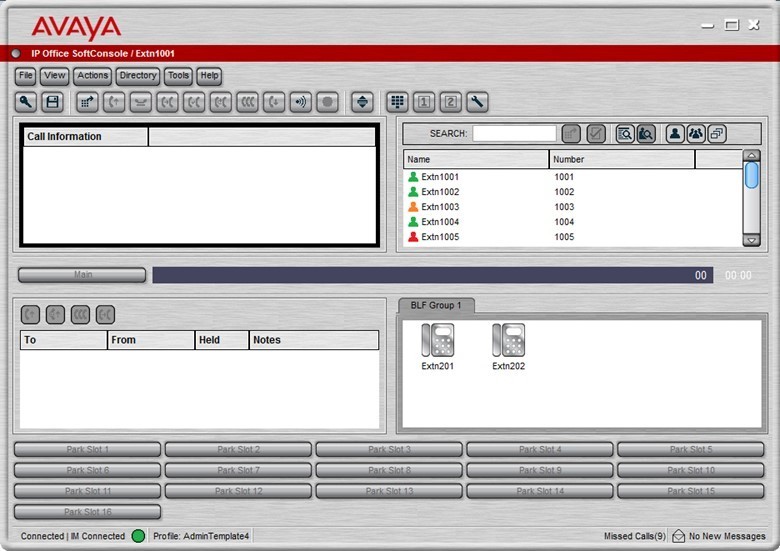Open the View menu
Viewport: 780px width, 551px height.
tap(55, 76)
